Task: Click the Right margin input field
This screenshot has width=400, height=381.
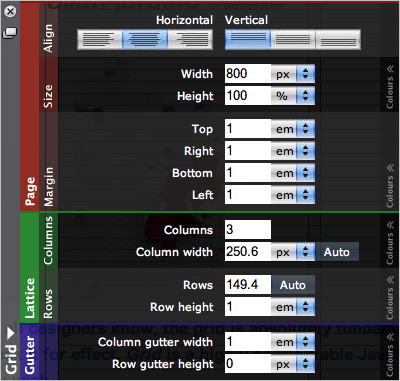Action: click(248, 151)
